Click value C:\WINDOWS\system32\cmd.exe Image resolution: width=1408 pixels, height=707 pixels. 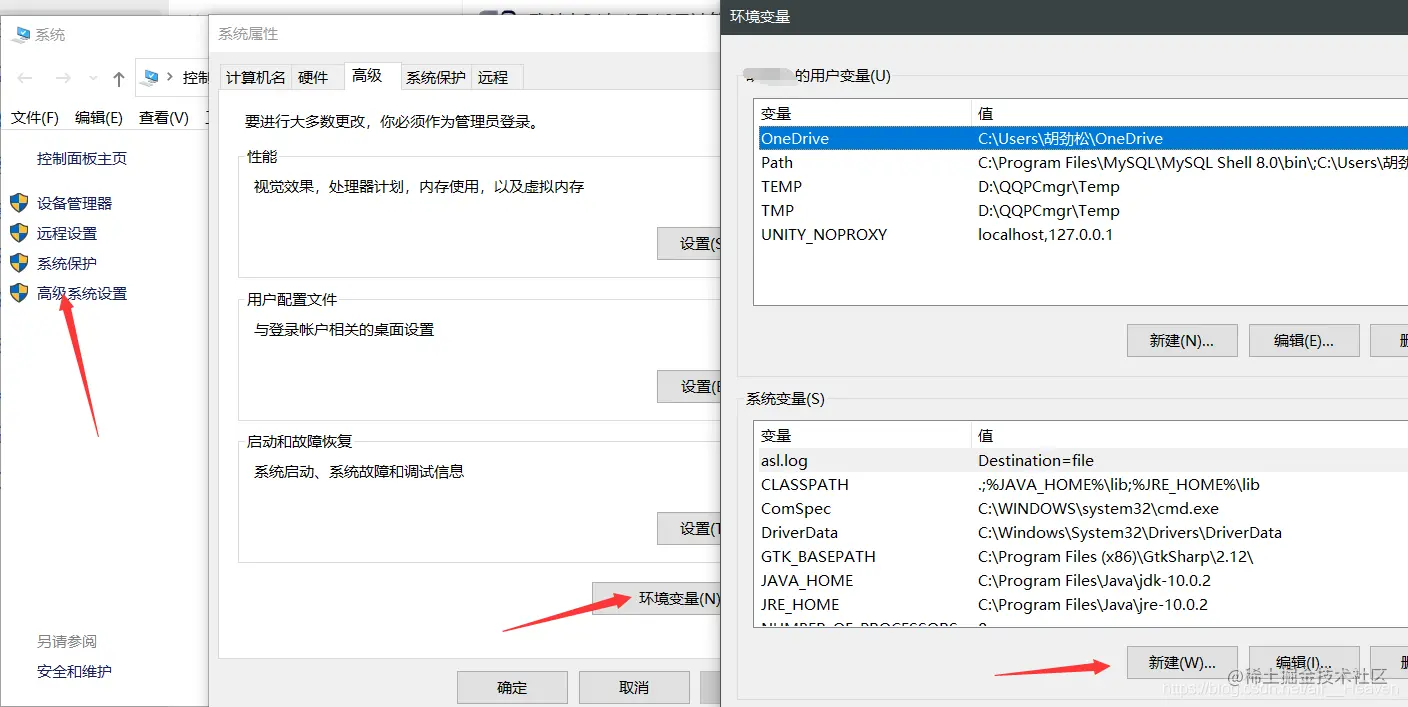[1098, 508]
